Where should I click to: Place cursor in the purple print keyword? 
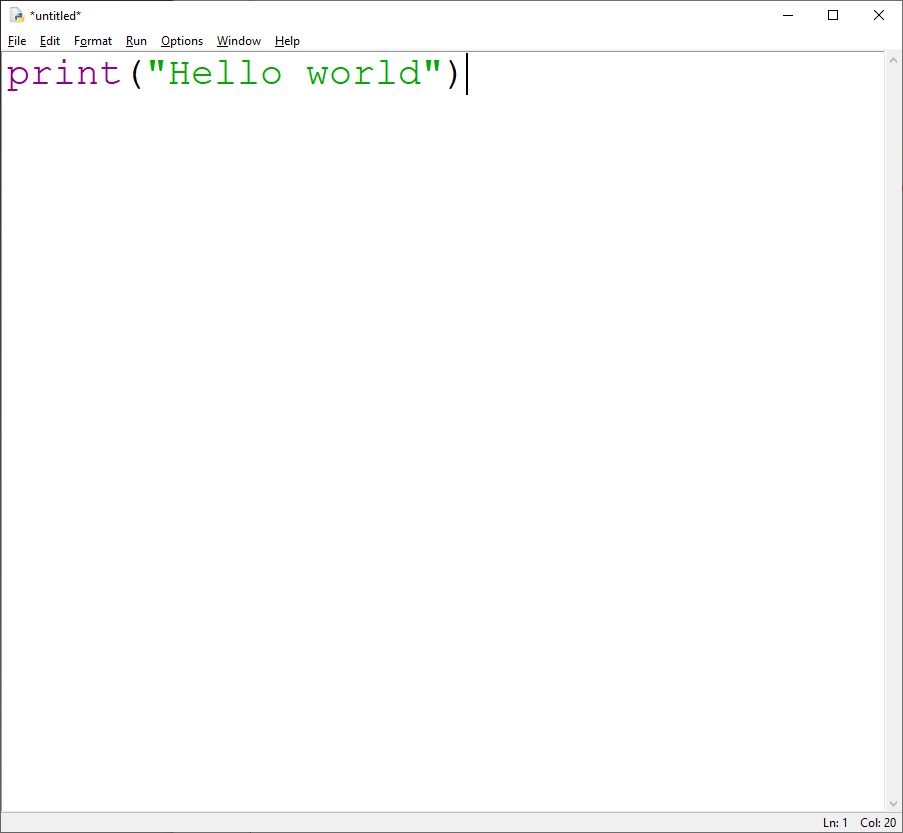click(x=64, y=74)
